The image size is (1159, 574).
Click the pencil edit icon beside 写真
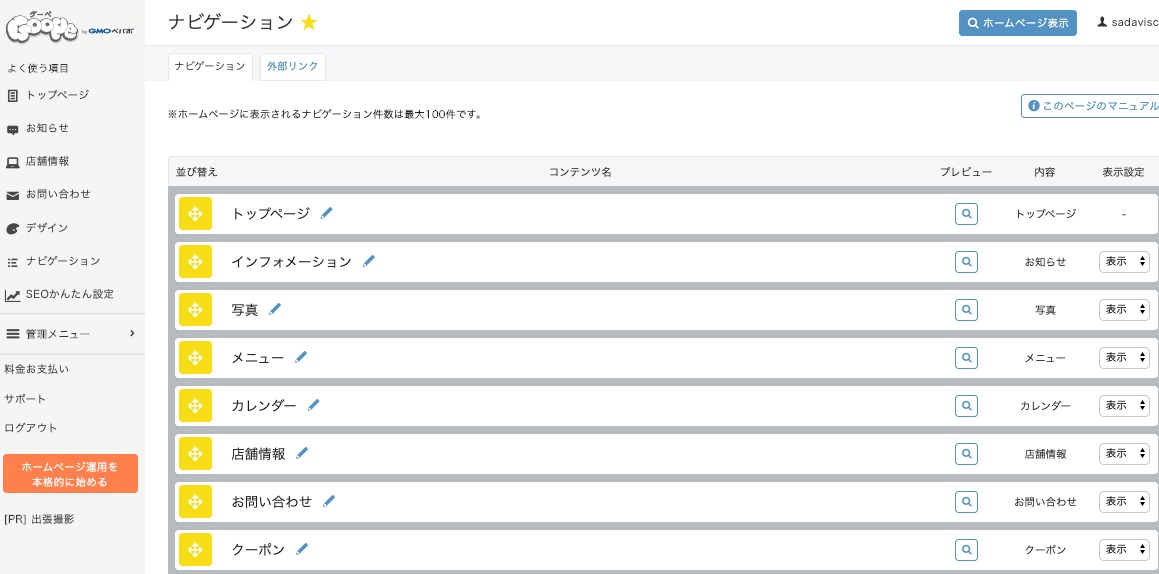click(275, 309)
